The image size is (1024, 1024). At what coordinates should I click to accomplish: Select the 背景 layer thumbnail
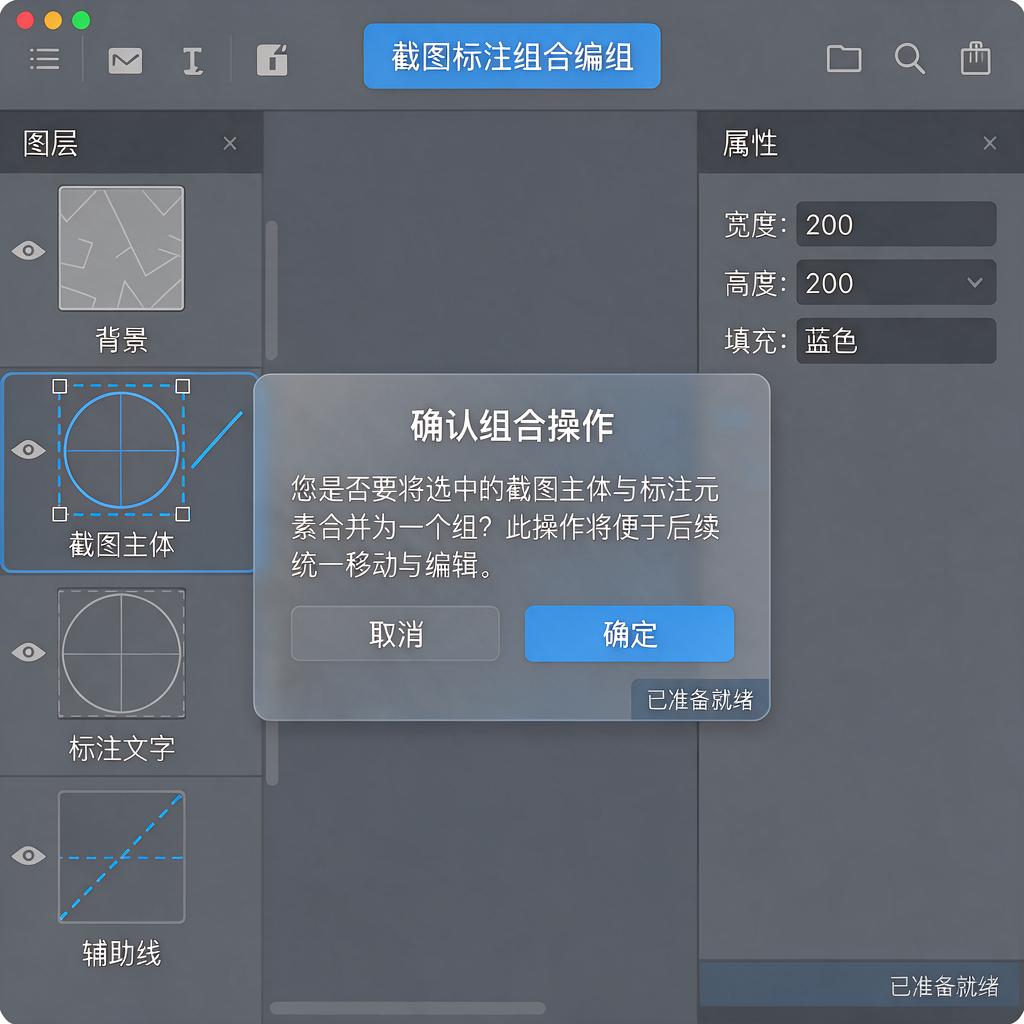click(121, 248)
